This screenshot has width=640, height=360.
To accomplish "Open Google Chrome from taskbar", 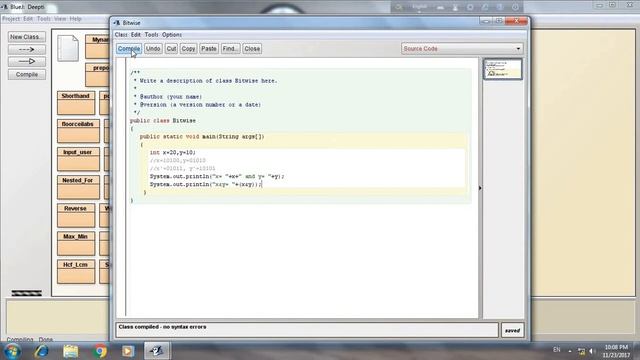I will [99, 351].
